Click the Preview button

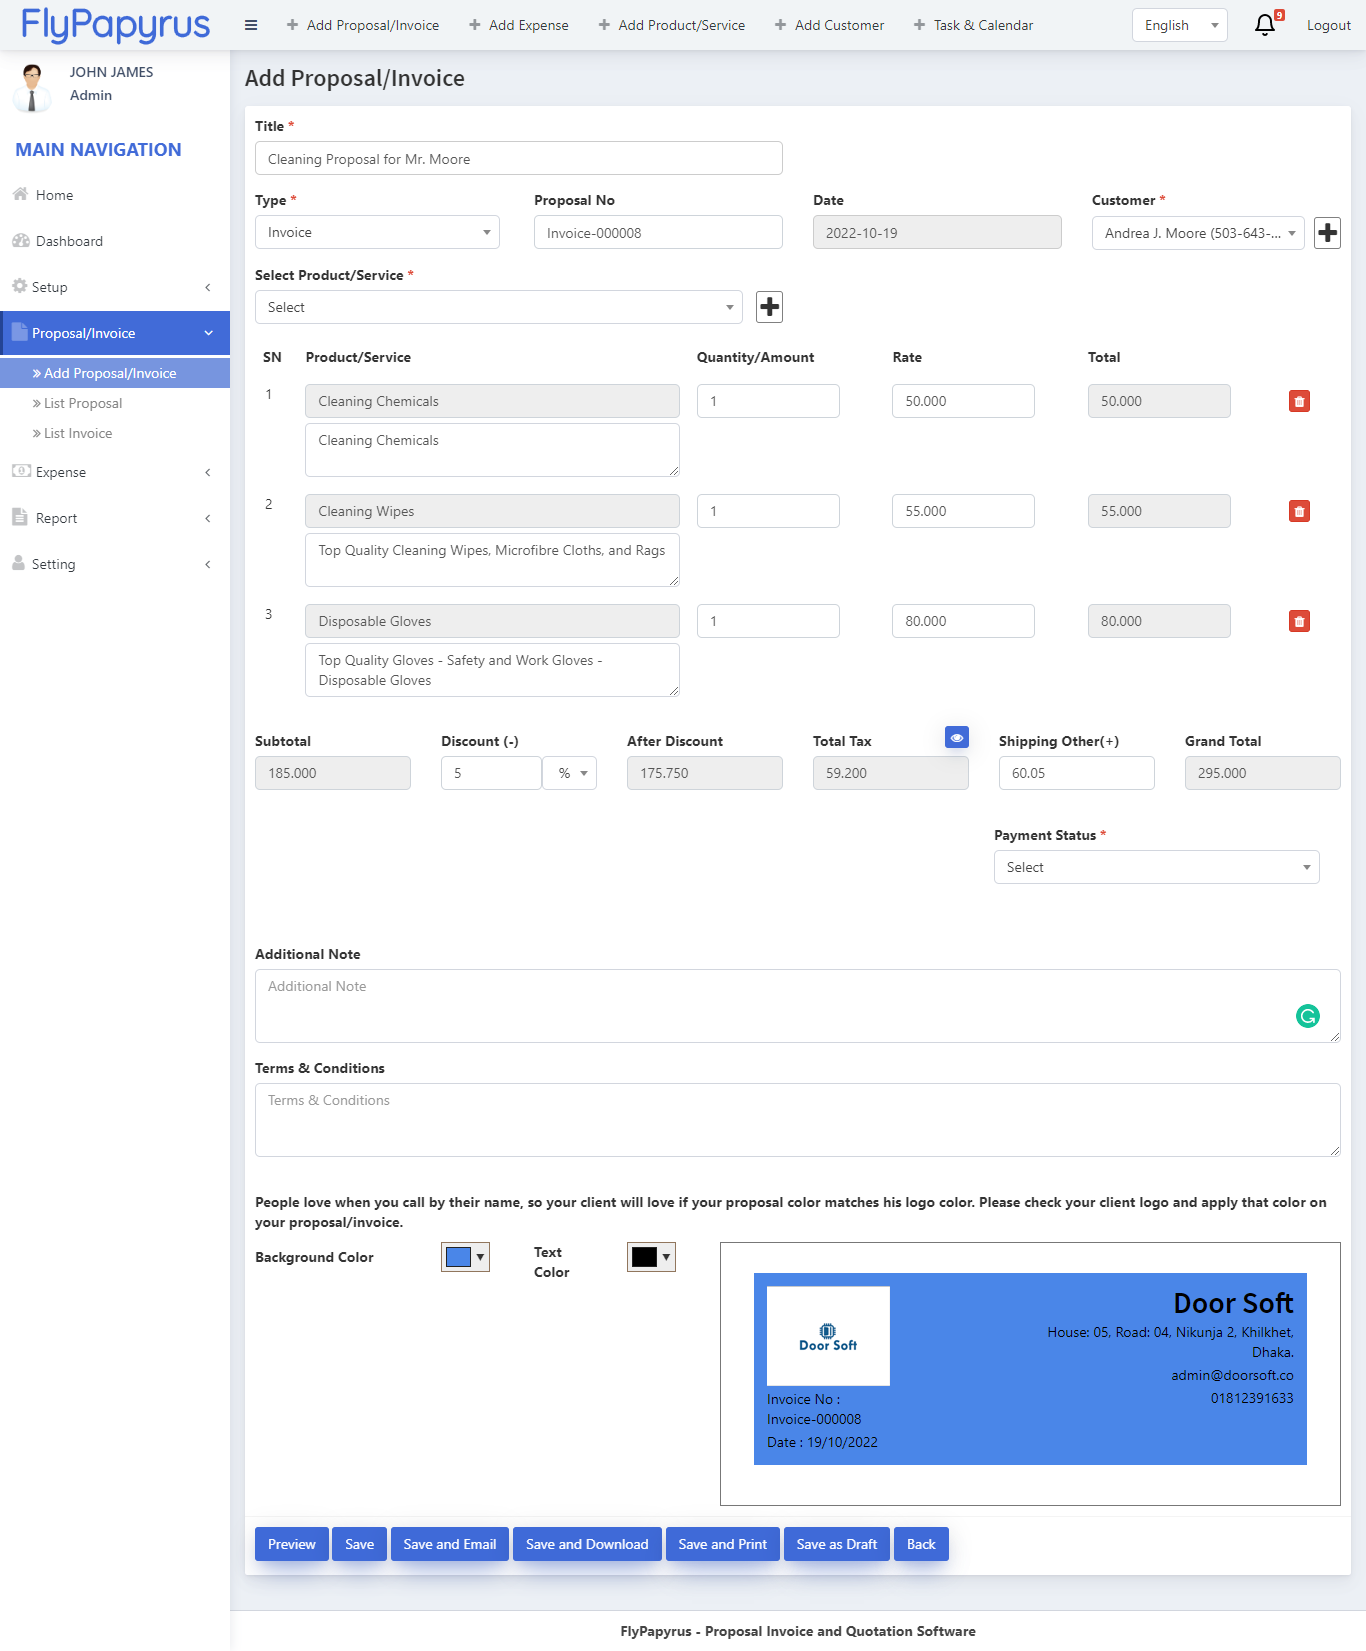pyautogui.click(x=291, y=1544)
